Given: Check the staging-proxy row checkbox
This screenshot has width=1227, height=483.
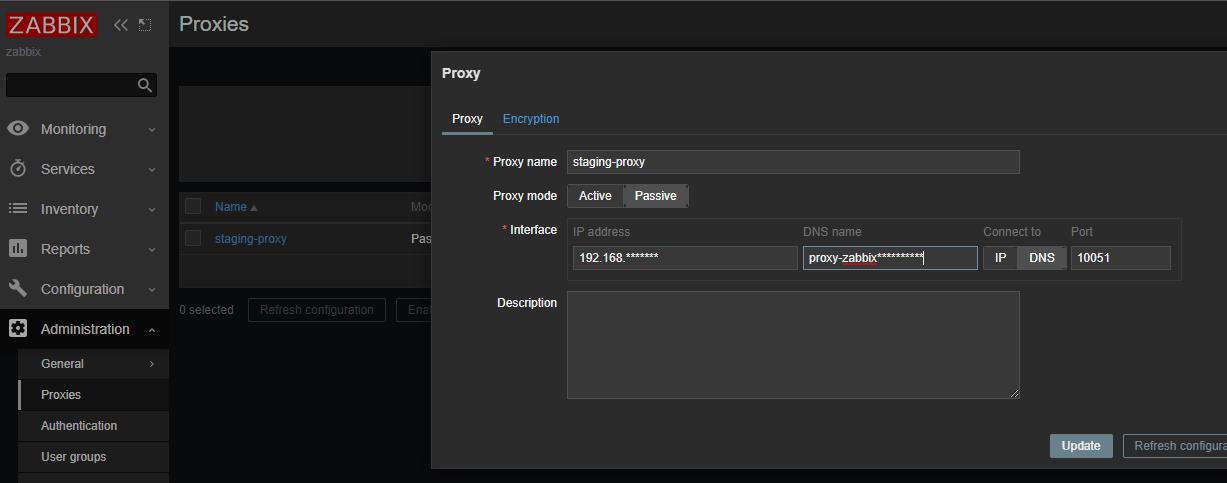Looking at the screenshot, I should click(x=194, y=238).
